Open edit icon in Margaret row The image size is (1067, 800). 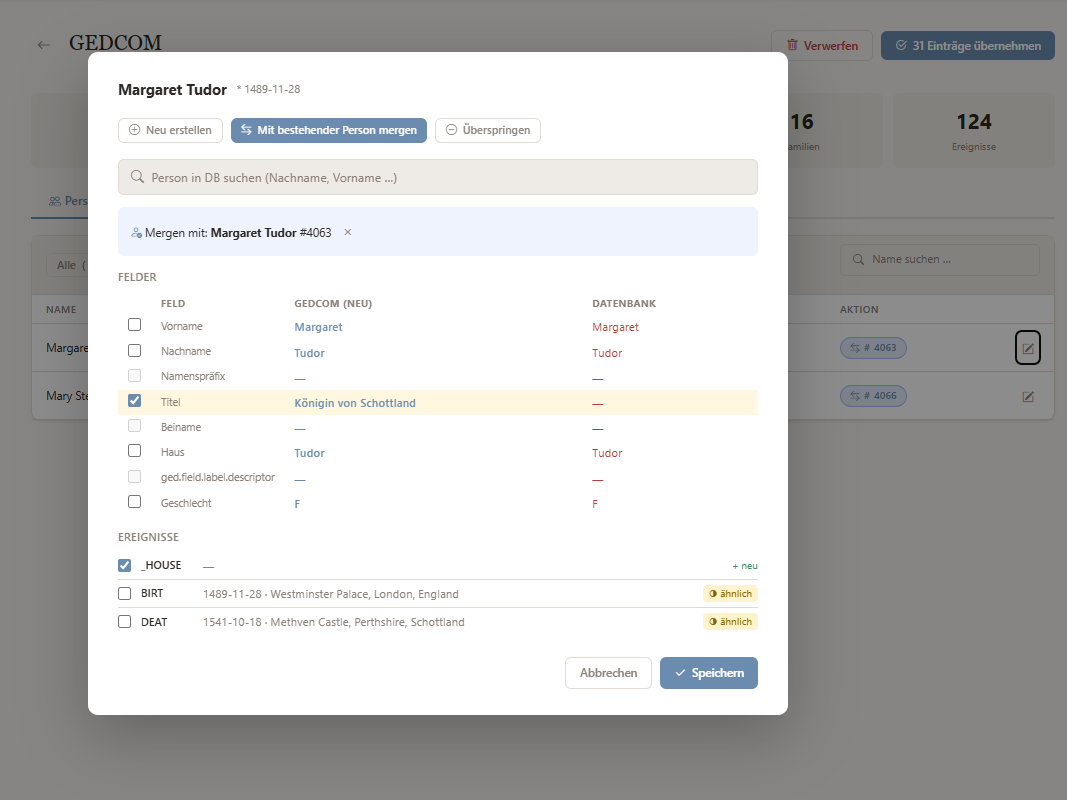(1028, 348)
